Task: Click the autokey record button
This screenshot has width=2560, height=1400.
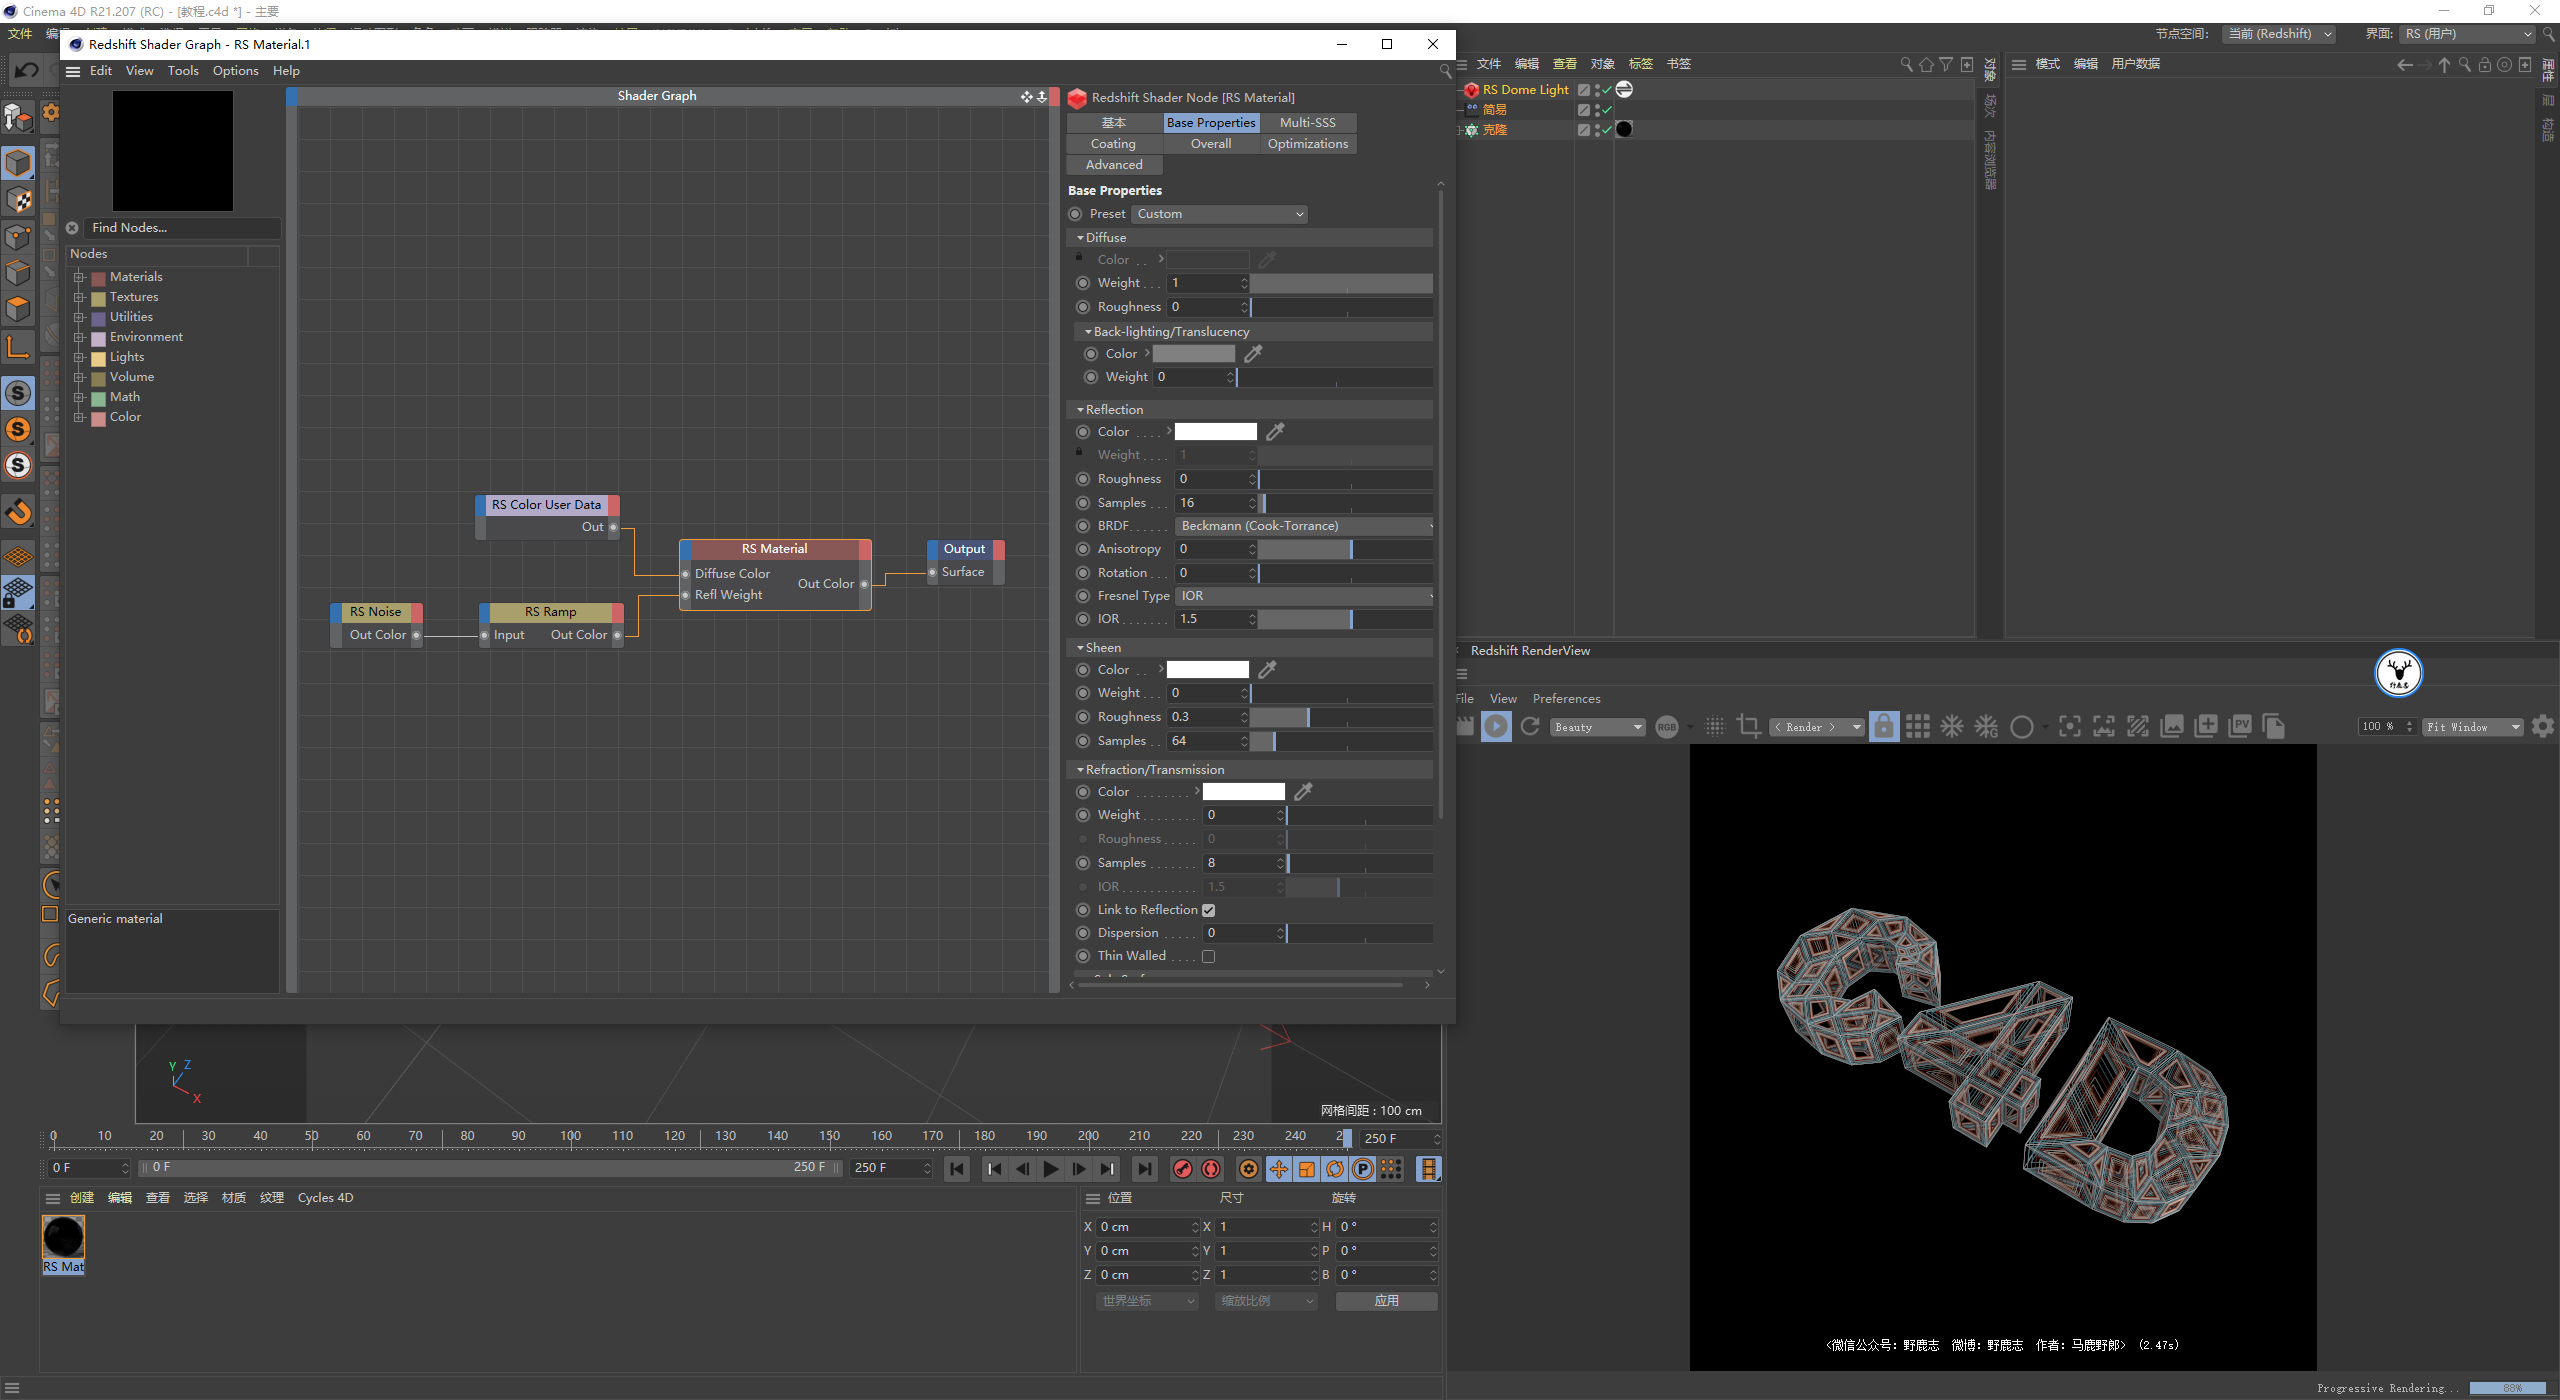Action: [1211, 1169]
